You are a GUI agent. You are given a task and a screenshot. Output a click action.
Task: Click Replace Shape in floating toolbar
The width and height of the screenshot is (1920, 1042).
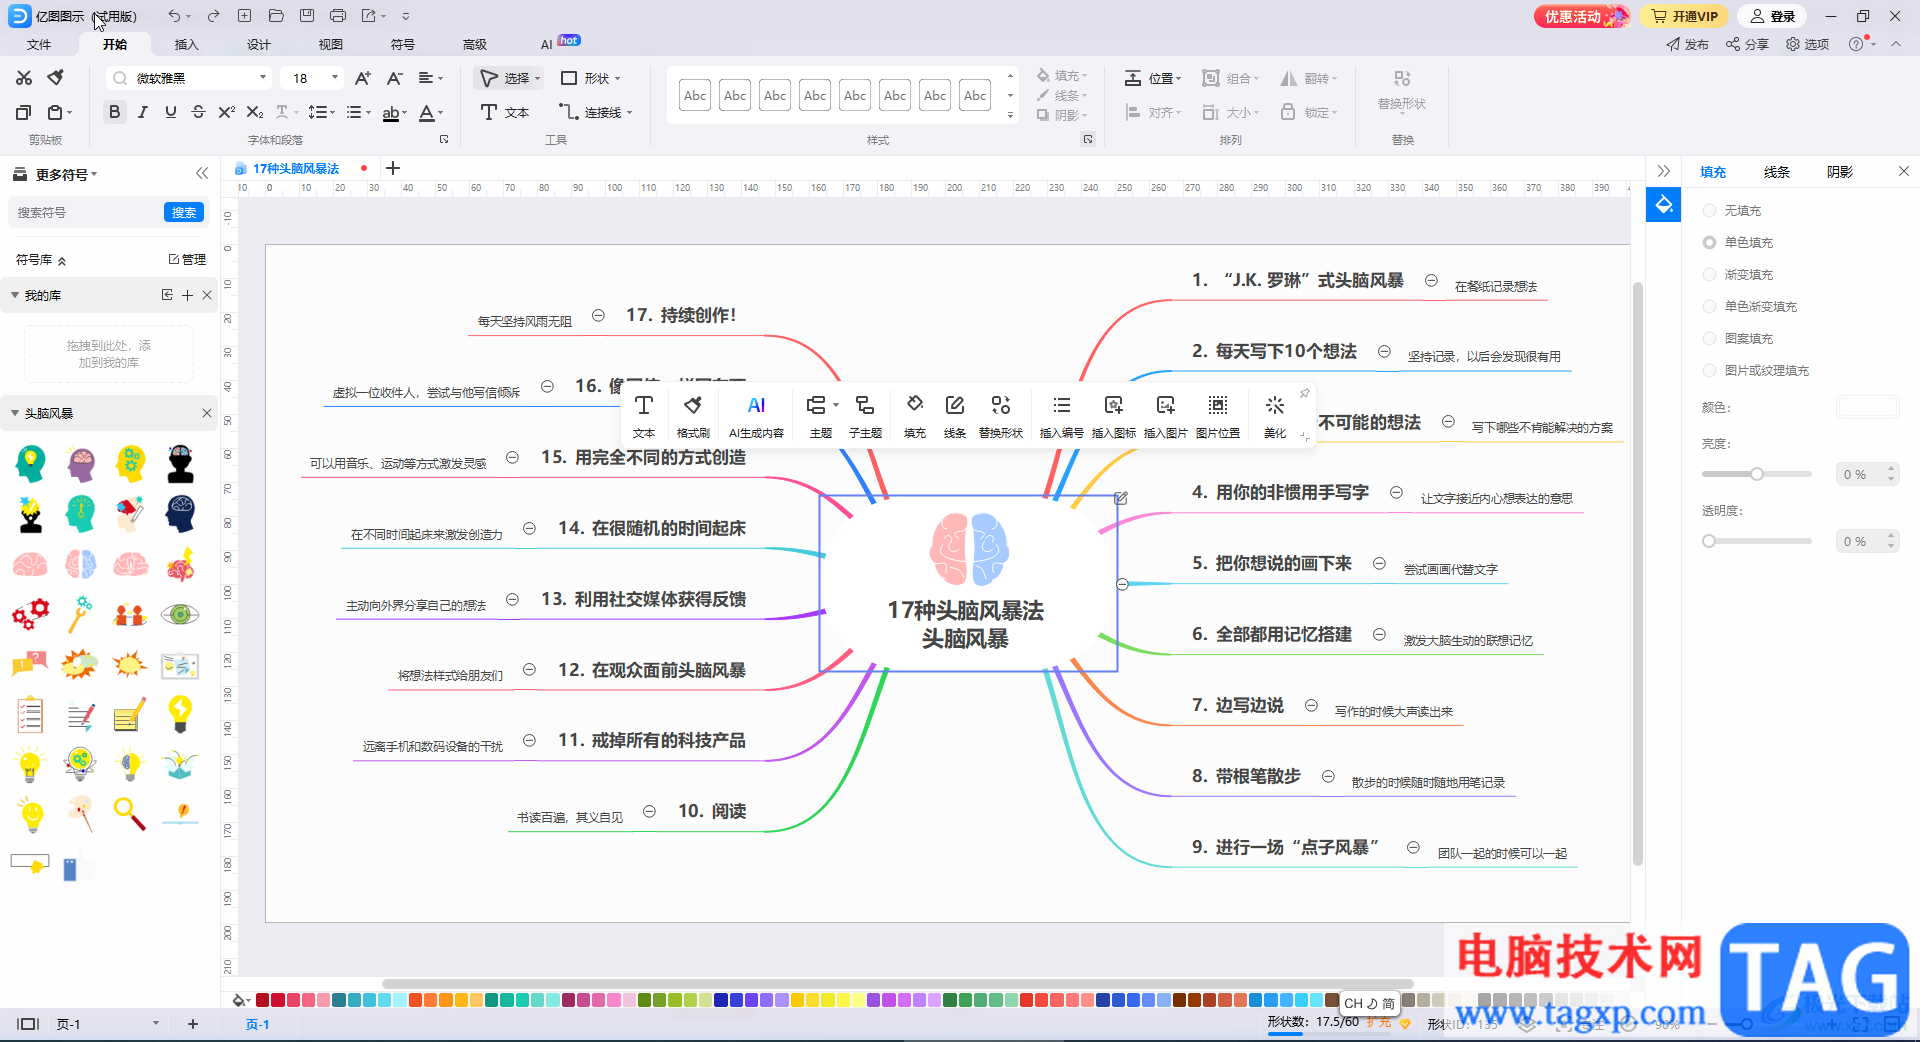(x=1000, y=416)
